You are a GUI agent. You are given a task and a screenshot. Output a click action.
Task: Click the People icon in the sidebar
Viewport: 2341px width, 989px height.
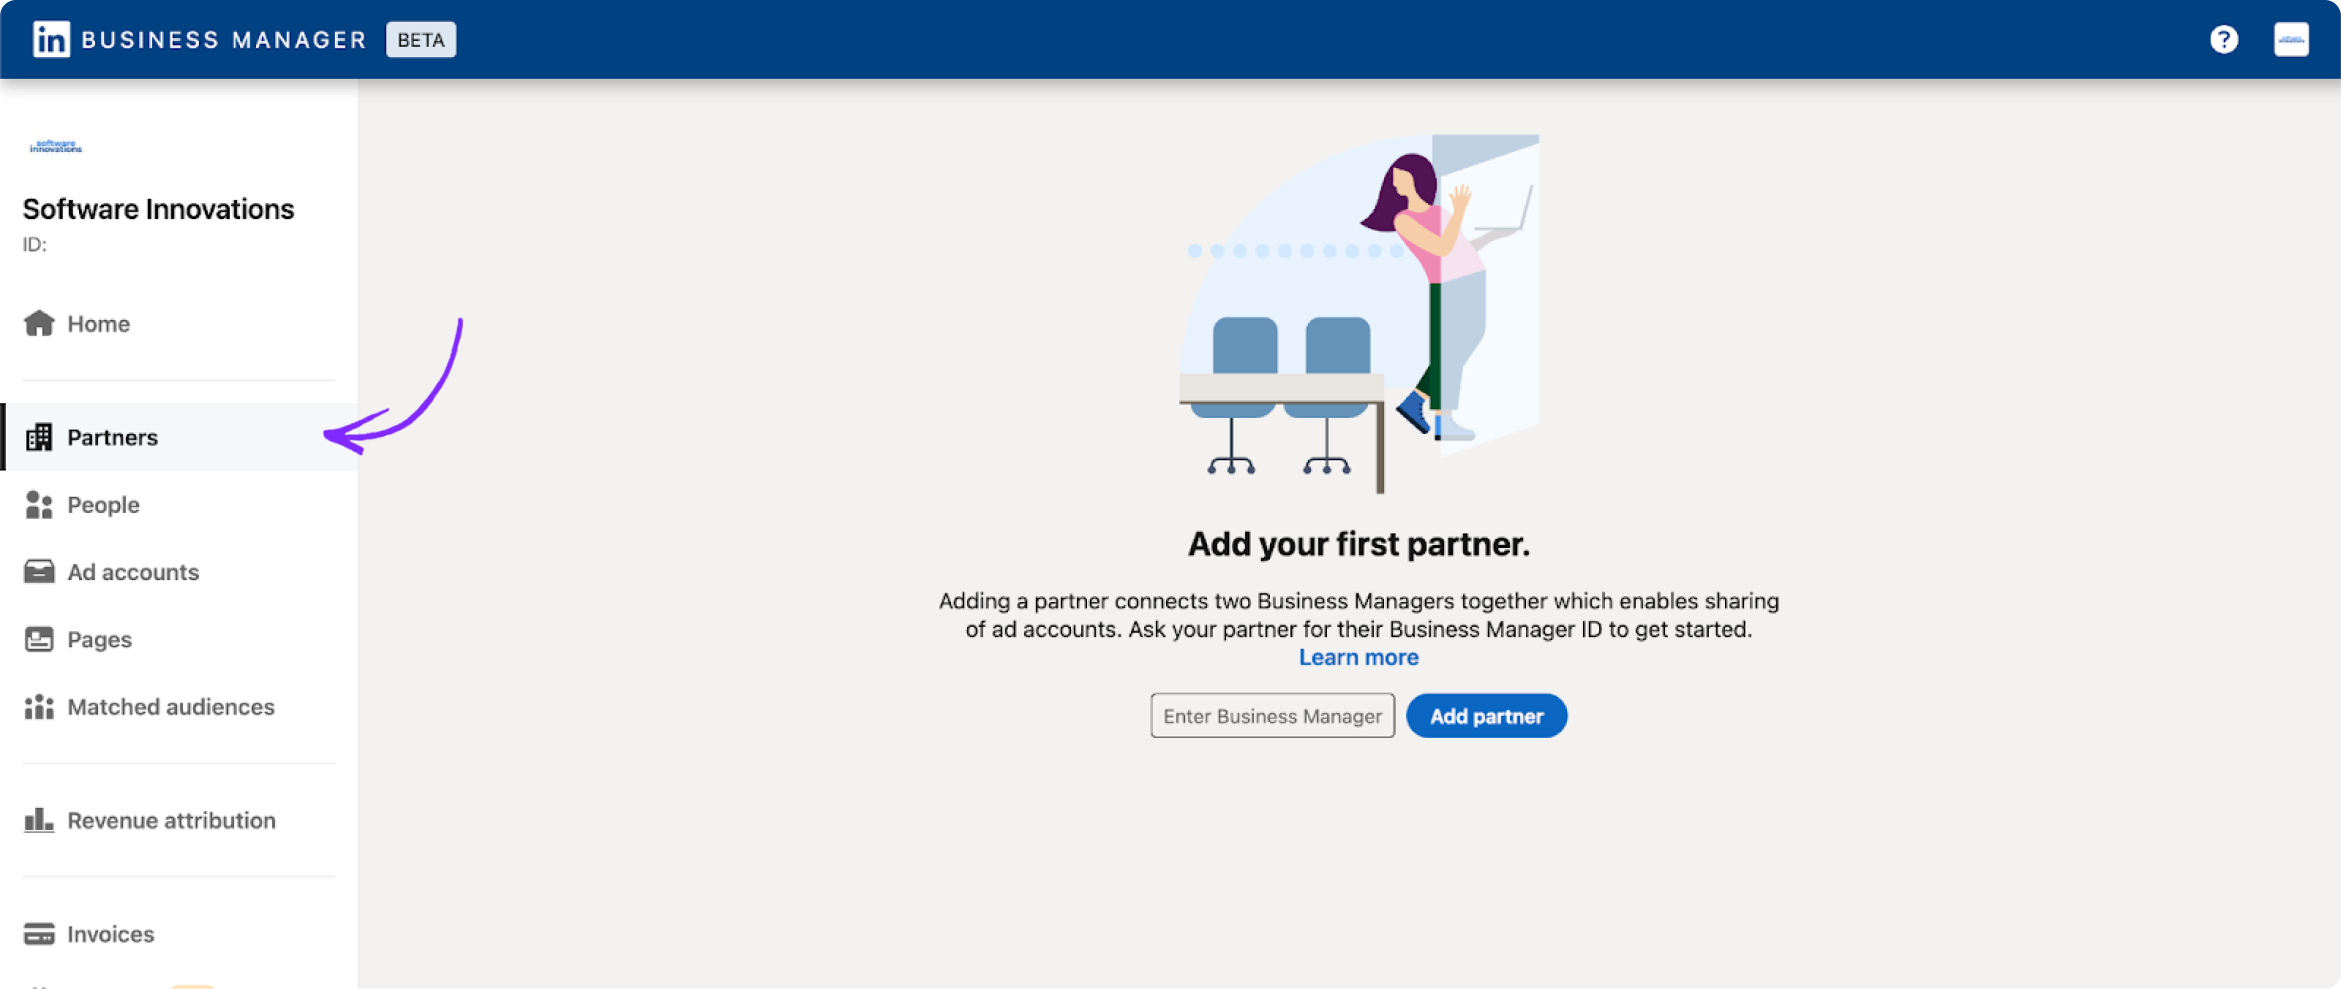pos(39,505)
